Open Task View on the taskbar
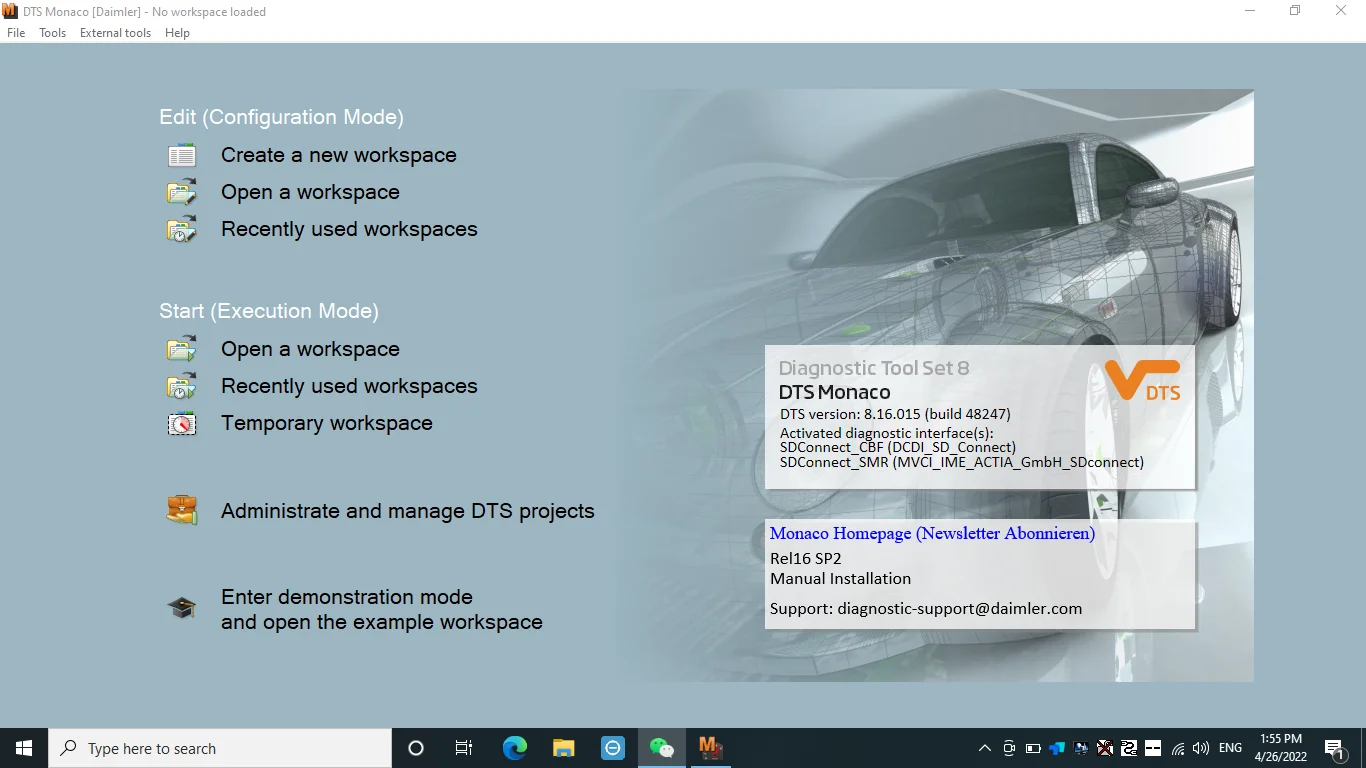 (464, 748)
